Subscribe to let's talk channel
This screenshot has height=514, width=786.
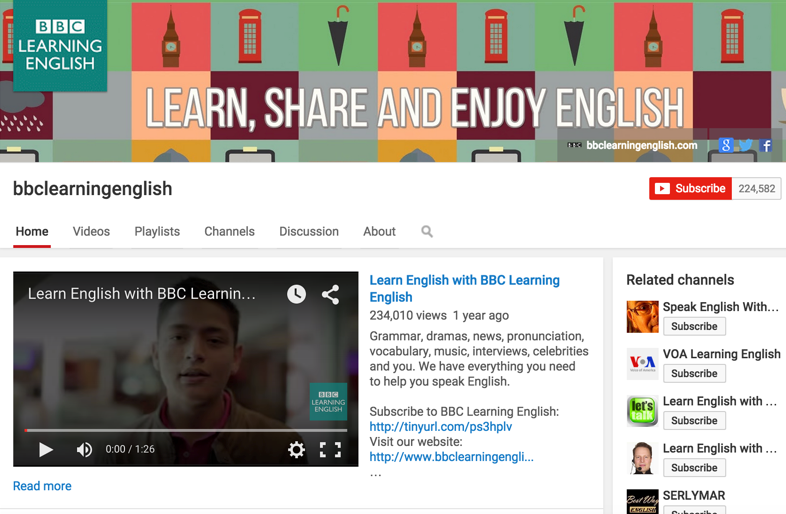coord(694,421)
